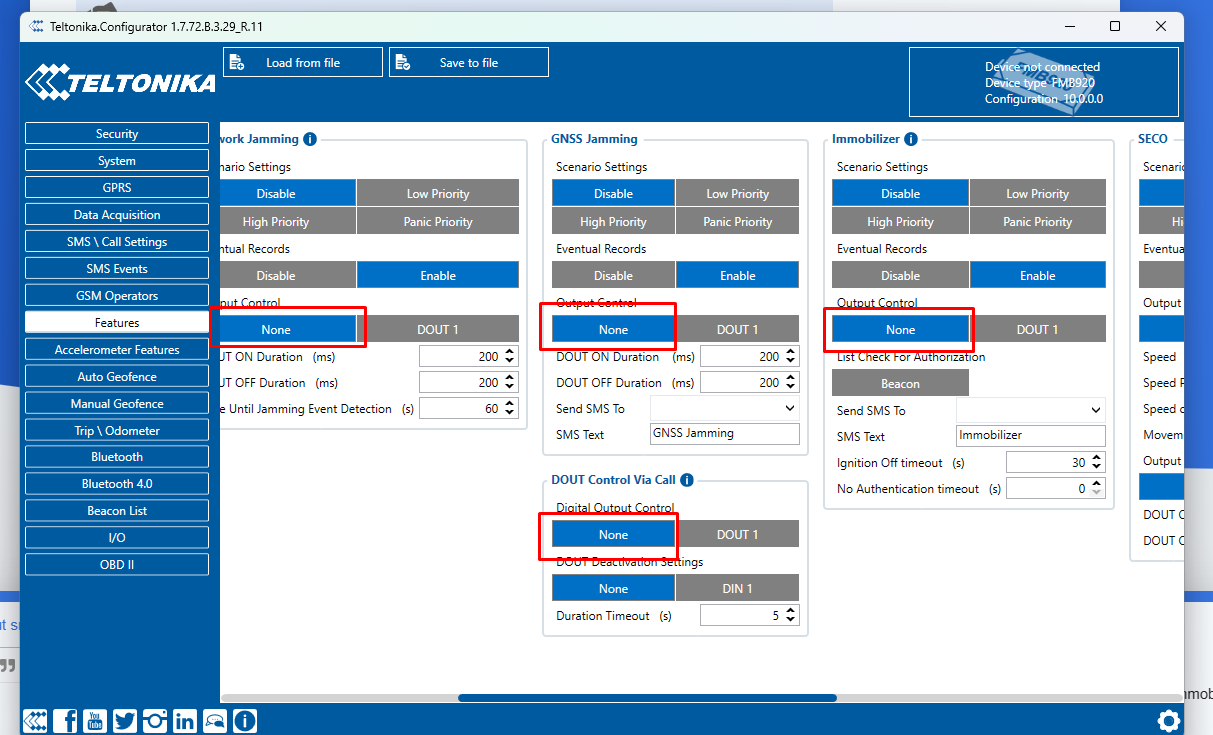Open Bluetooth 4.0 in sidebar
Viewport: 1213px width, 735px height.
click(x=117, y=484)
